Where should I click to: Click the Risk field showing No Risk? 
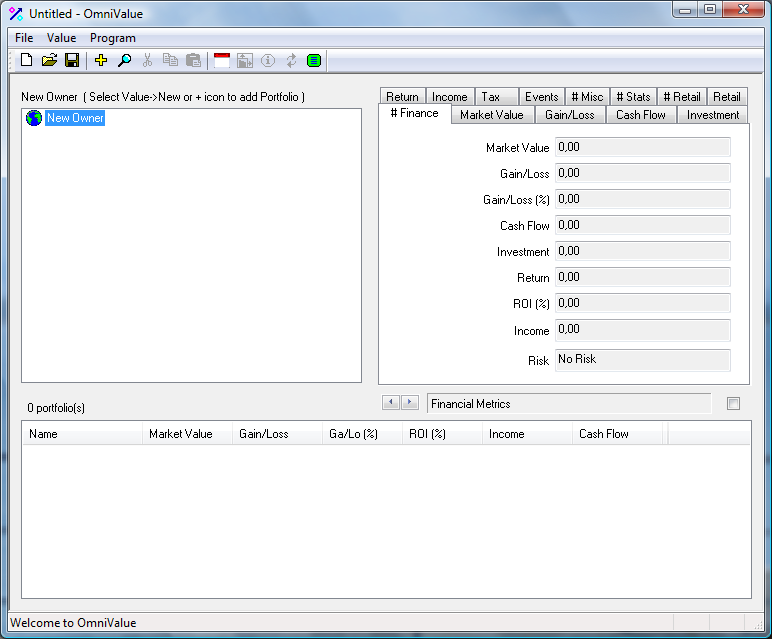pos(643,360)
